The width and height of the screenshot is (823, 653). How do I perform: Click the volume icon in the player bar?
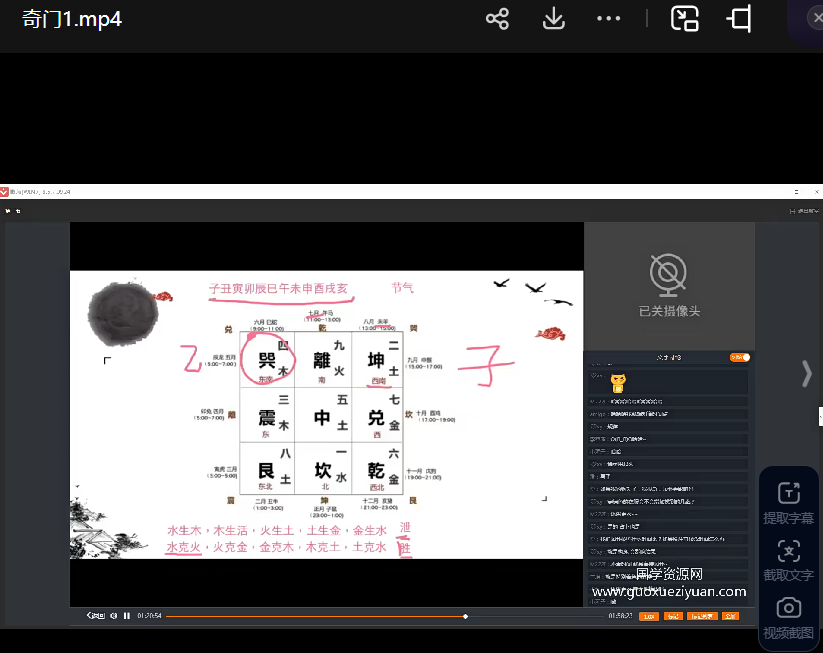click(x=114, y=616)
